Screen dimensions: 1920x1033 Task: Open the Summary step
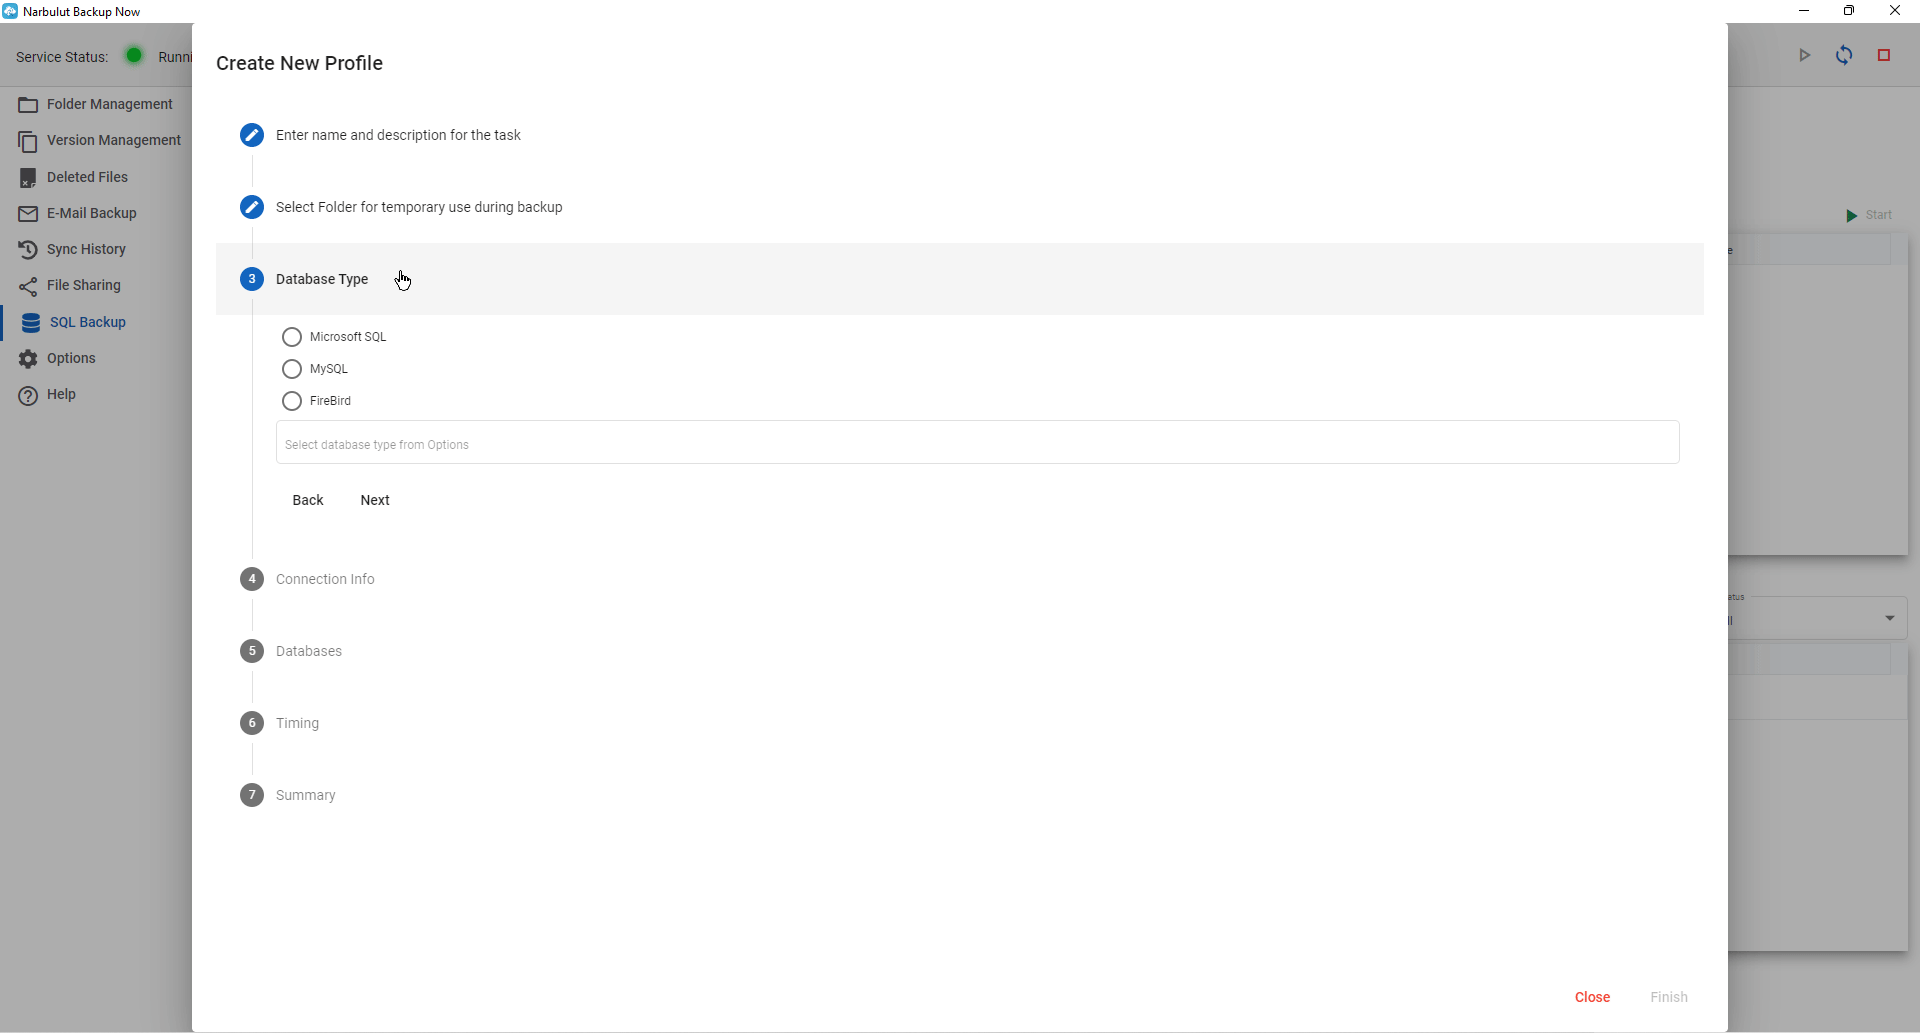click(x=306, y=795)
